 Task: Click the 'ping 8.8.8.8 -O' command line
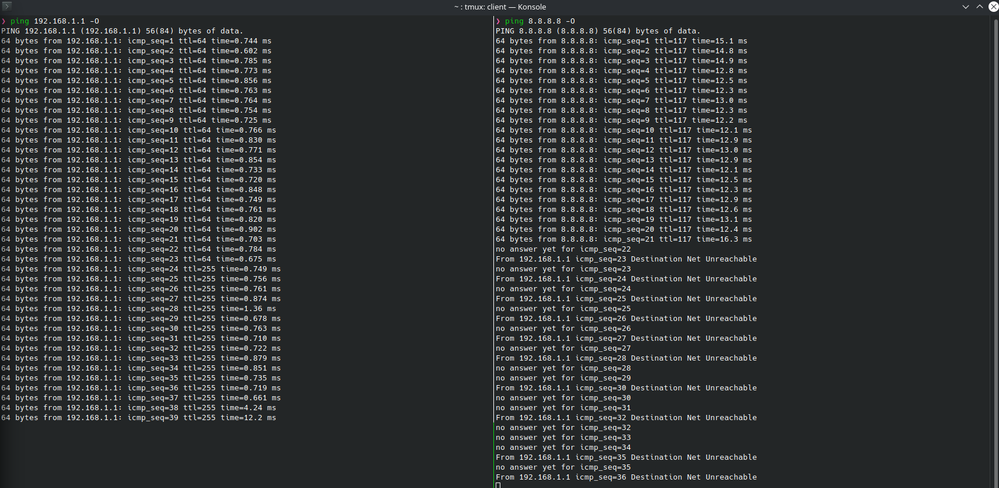click(540, 20)
